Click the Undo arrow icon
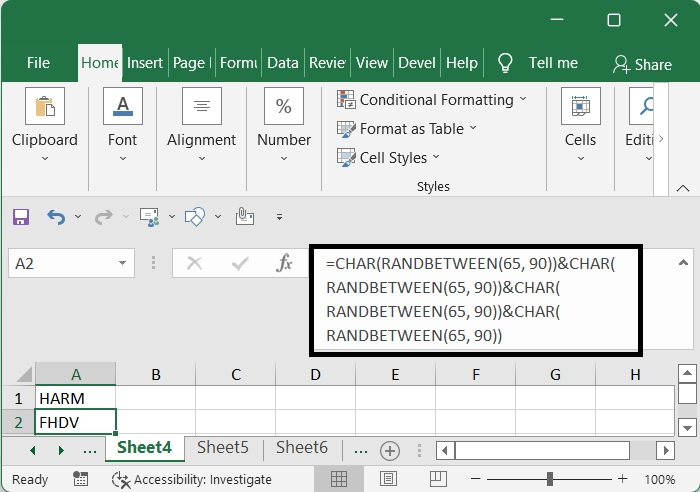Screen dimensions: 700x492 (x=56, y=216)
